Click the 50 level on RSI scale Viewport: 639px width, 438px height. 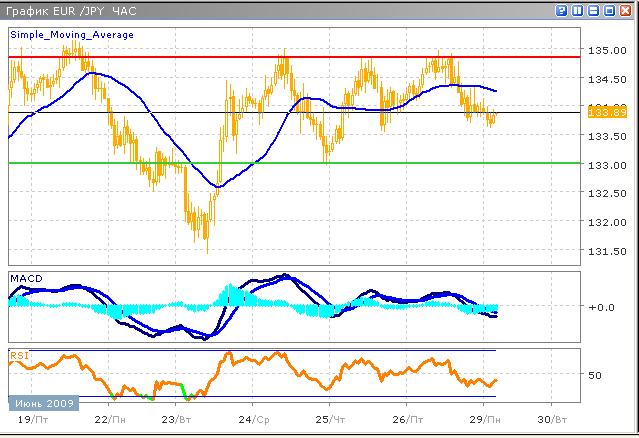point(594,376)
